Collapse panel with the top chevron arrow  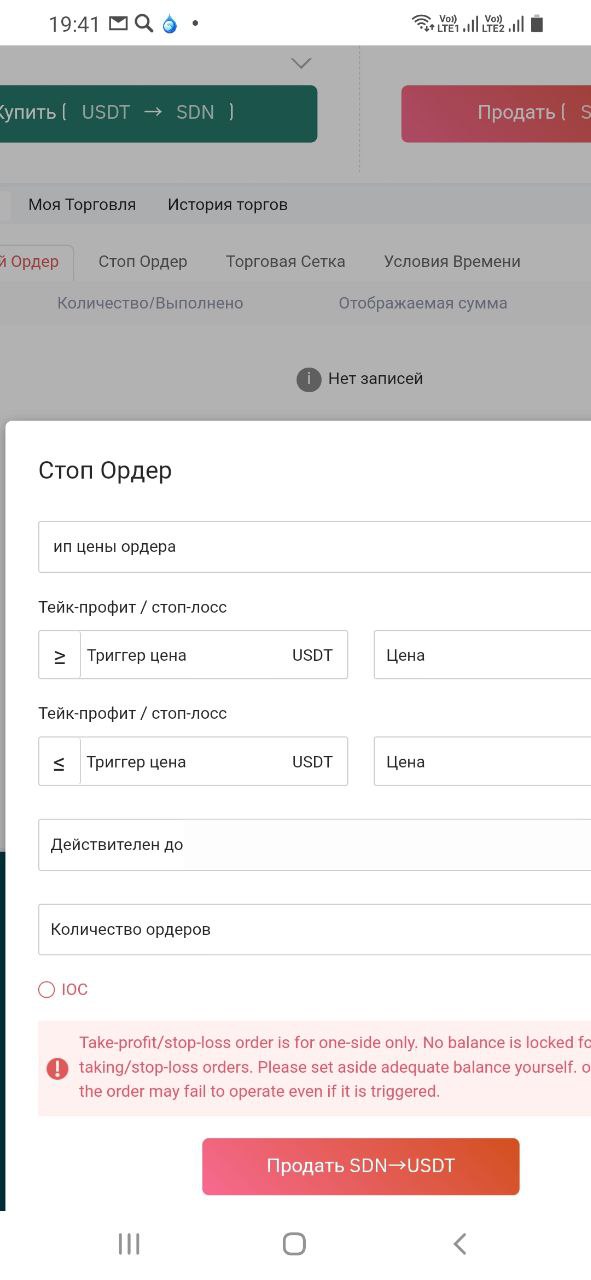click(301, 63)
